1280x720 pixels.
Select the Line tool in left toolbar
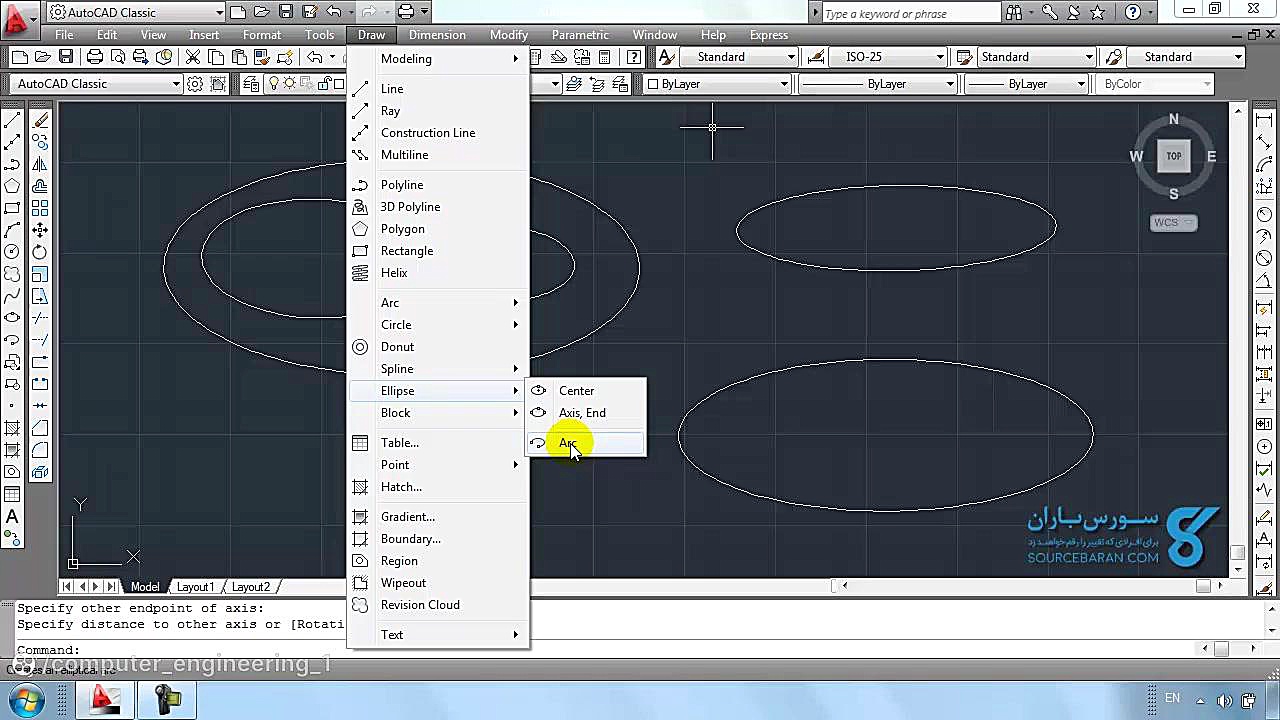tap(12, 120)
